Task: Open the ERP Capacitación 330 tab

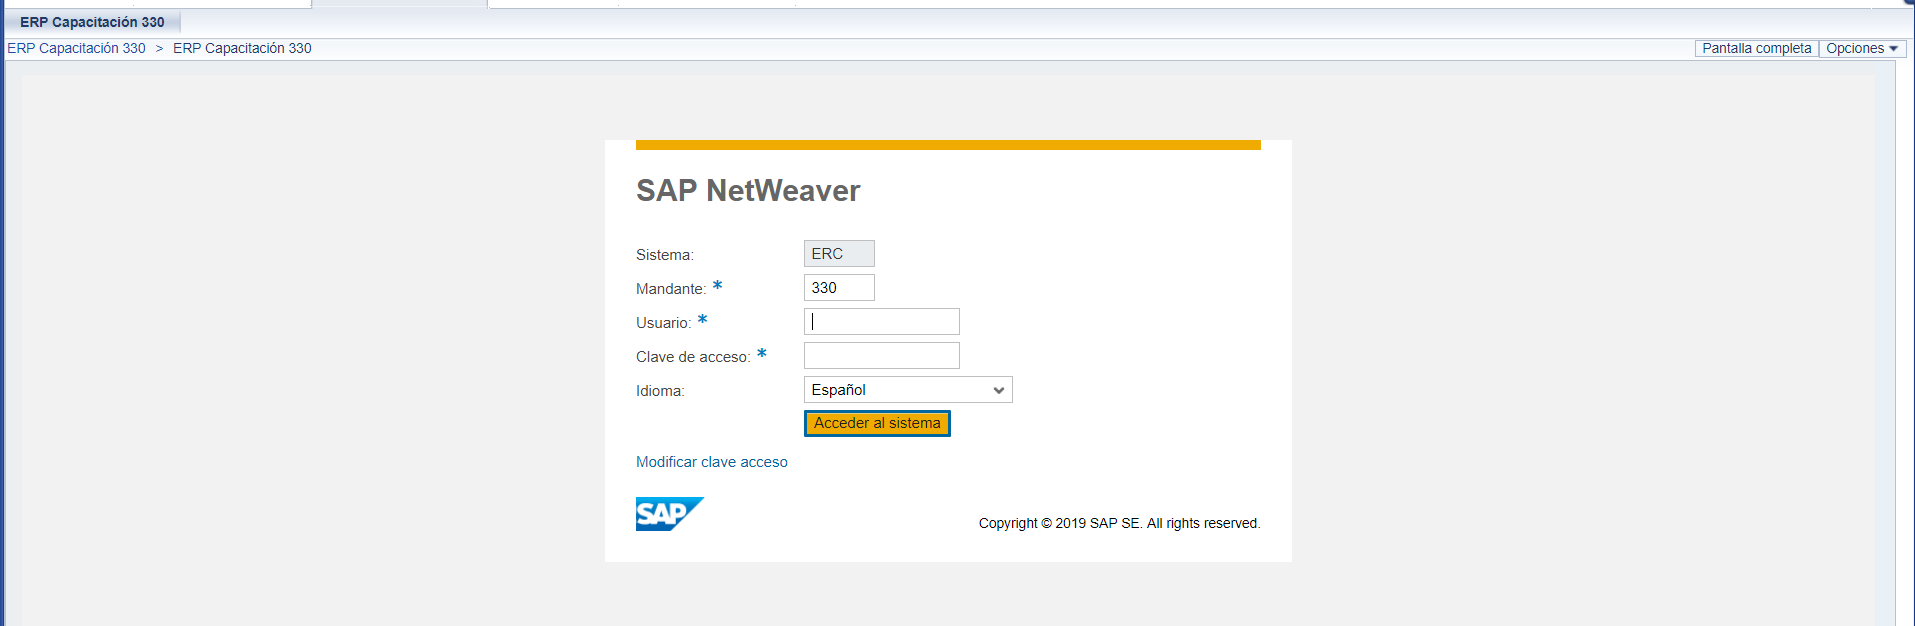Action: (92, 22)
